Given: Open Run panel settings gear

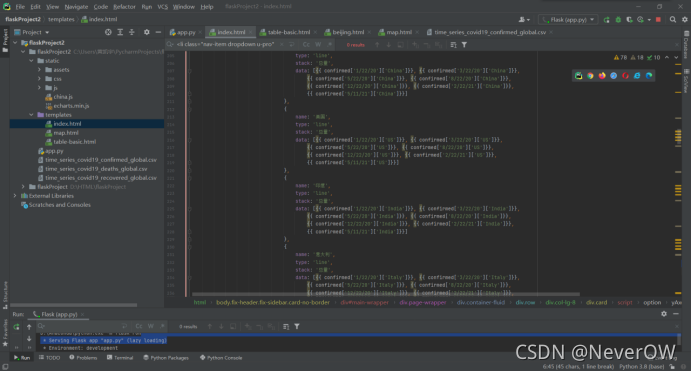Looking at the screenshot, I should (x=664, y=314).
